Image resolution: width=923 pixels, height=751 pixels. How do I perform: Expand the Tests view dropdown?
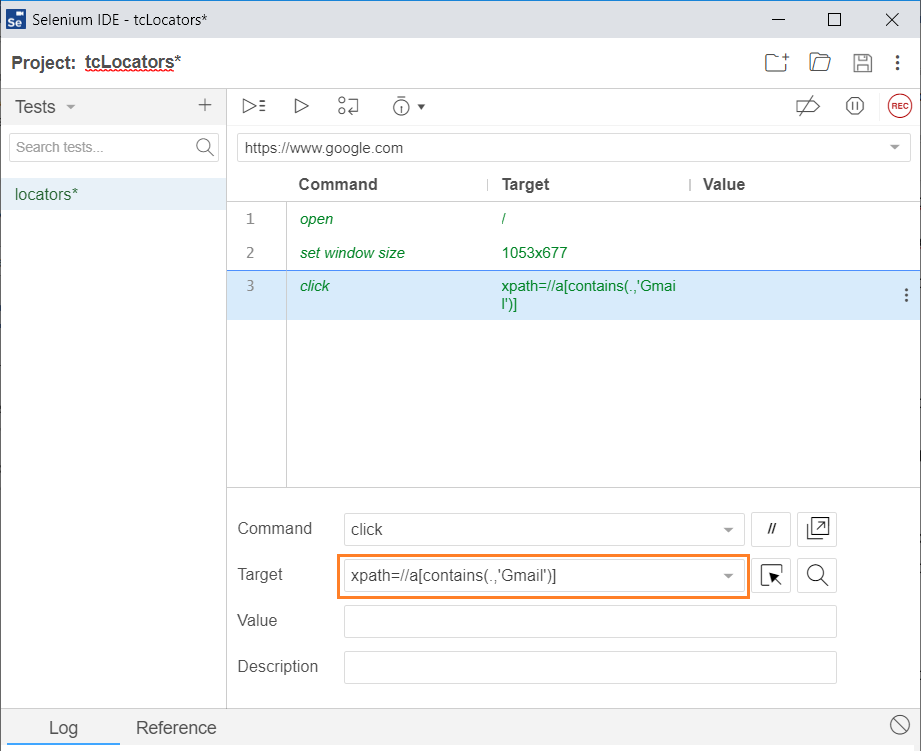tap(71, 107)
